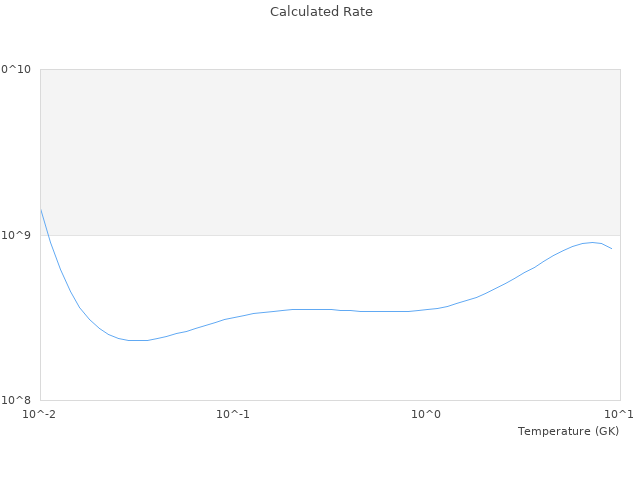The image size is (640, 480).
Task: Click the curve above the 10^-1 tick
Action: [x=233, y=318]
